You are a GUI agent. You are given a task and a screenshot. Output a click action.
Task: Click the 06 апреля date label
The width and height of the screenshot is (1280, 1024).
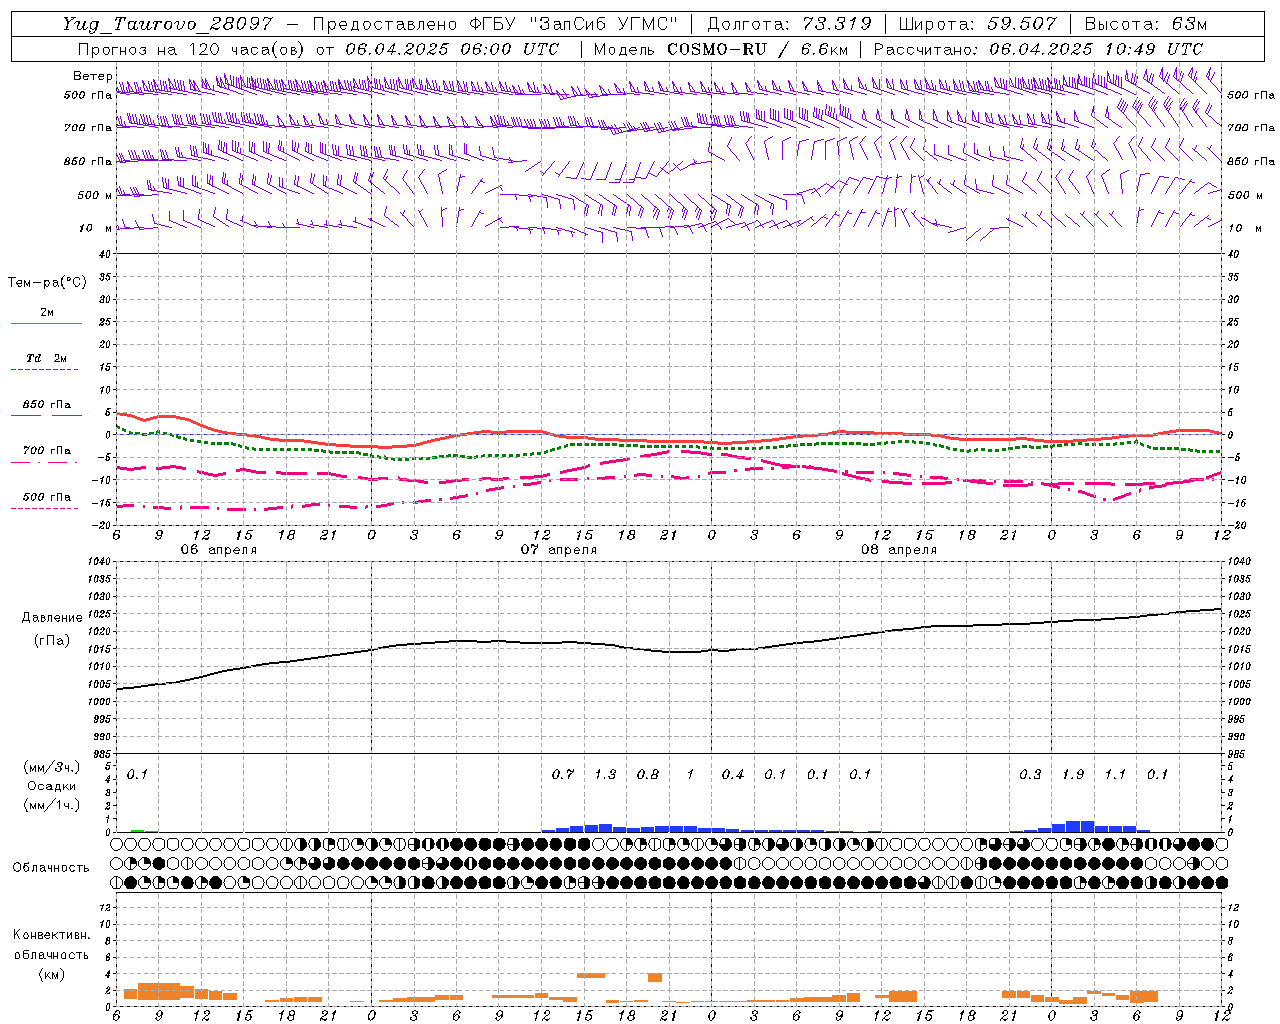(x=218, y=550)
